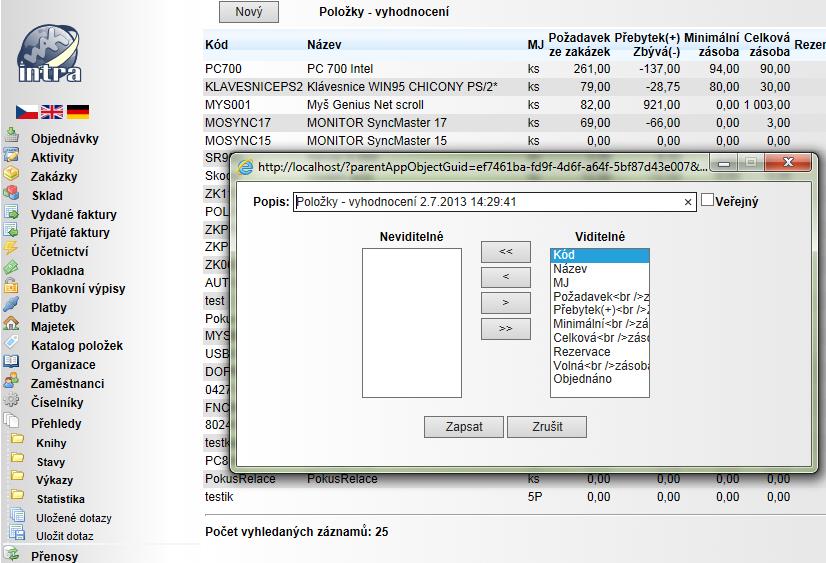This screenshot has width=826, height=563.
Task: Click the Majetek house icon
Action: [x=12, y=326]
